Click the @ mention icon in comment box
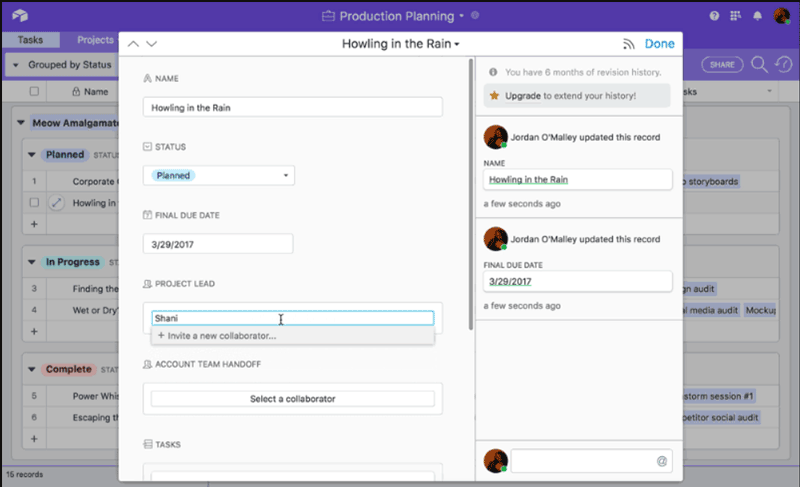The image size is (800, 487). pyautogui.click(x=662, y=461)
